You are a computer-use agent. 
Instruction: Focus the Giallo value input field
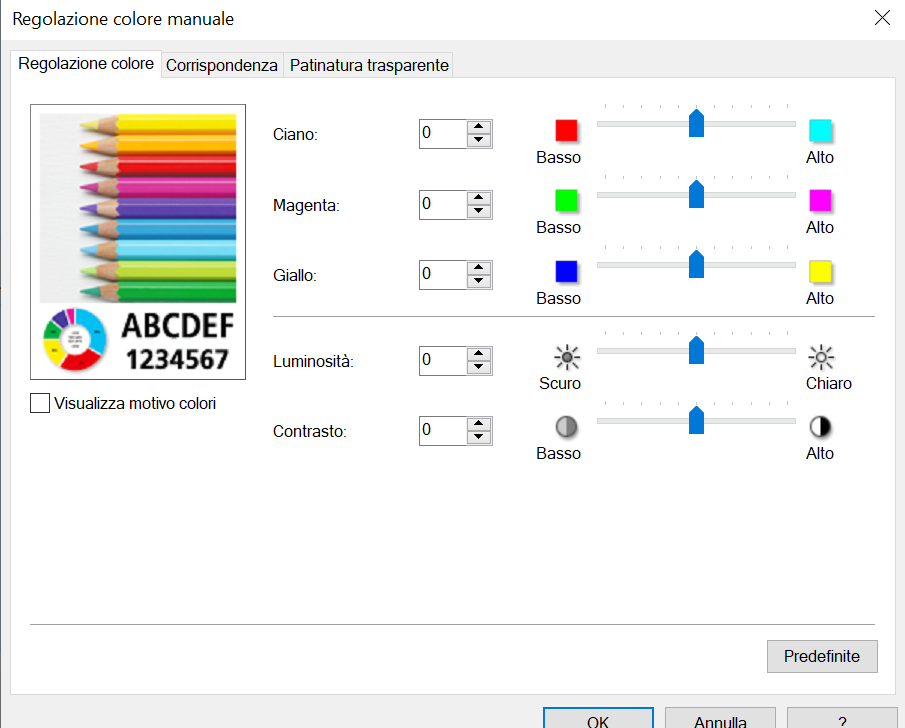(x=443, y=275)
